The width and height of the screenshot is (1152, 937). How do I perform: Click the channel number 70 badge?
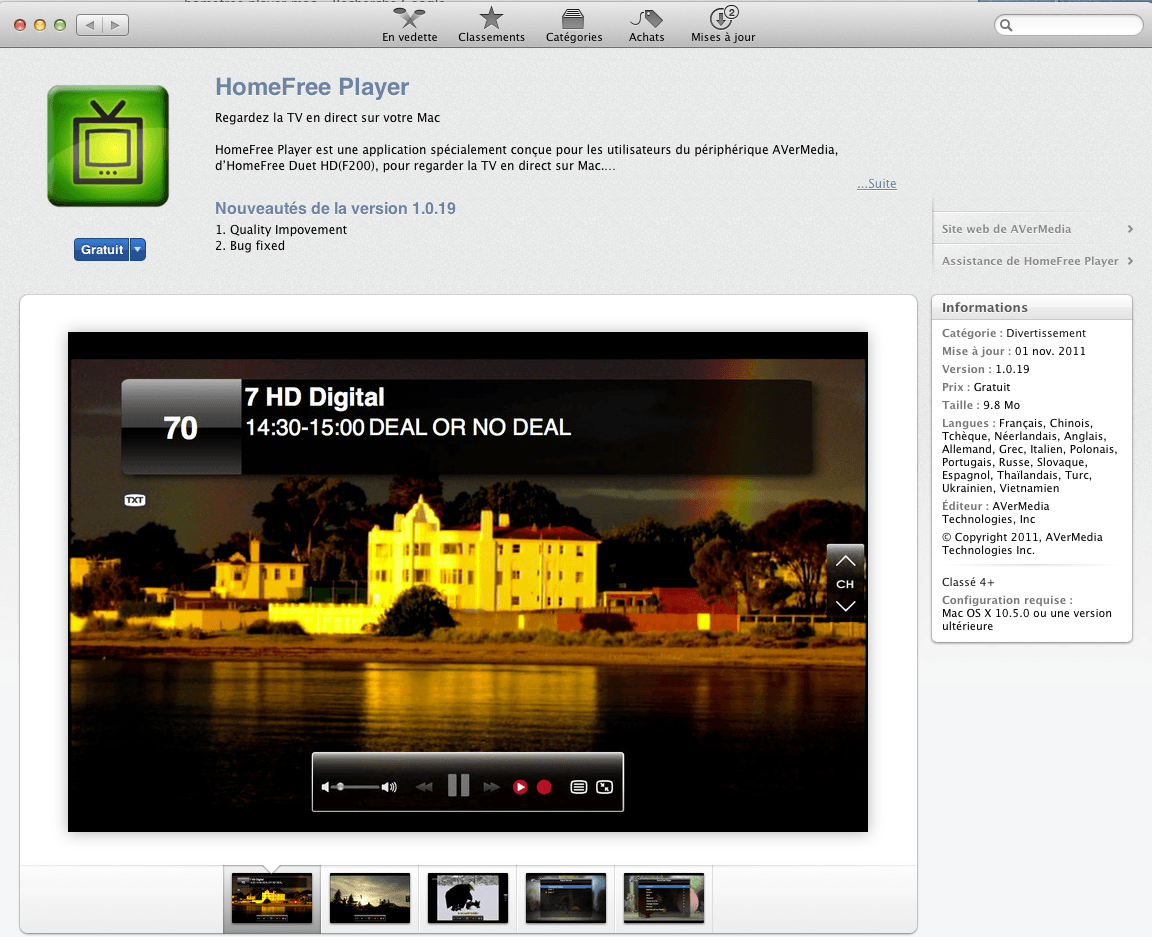pos(181,427)
